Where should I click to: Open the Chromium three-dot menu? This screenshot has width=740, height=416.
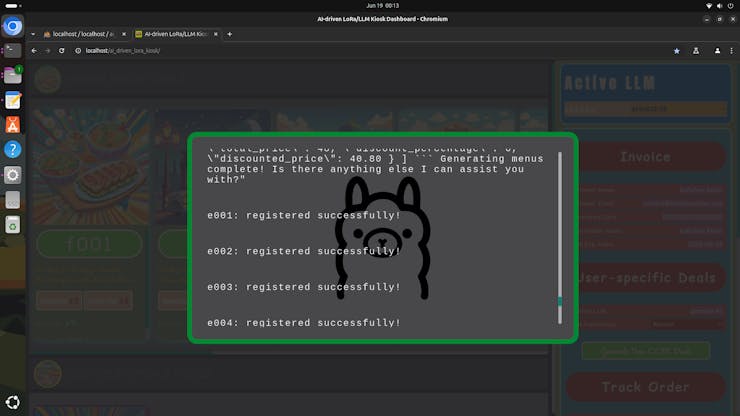click(x=732, y=51)
